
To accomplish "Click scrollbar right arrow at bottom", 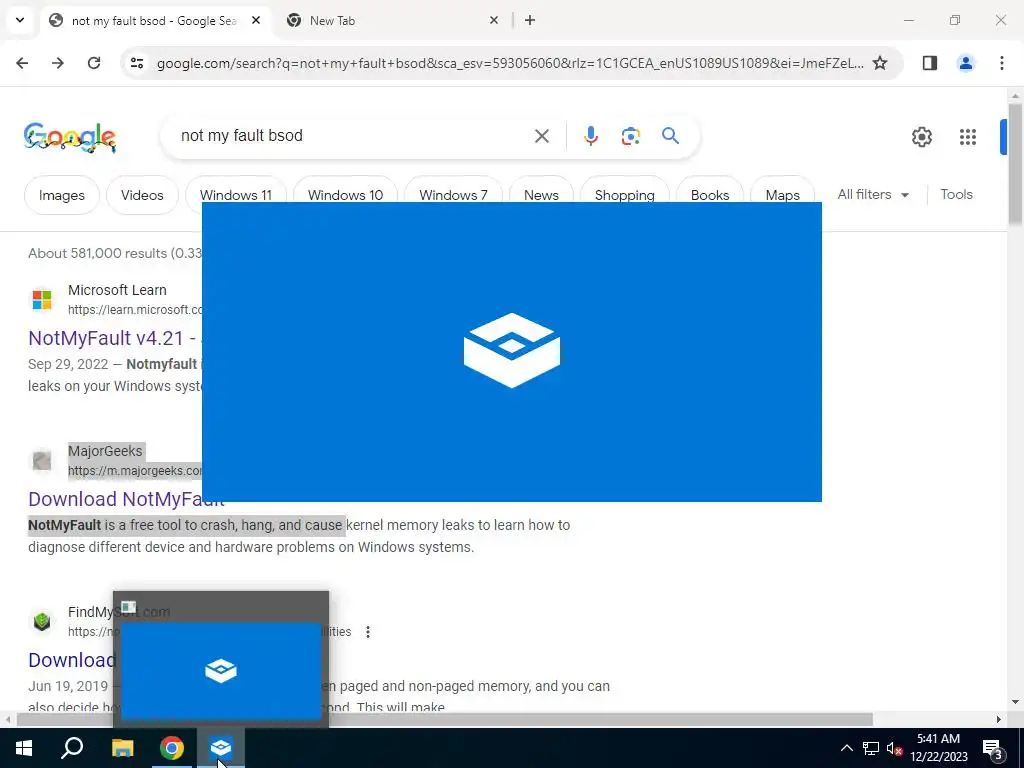I will pyautogui.click(x=999, y=719).
